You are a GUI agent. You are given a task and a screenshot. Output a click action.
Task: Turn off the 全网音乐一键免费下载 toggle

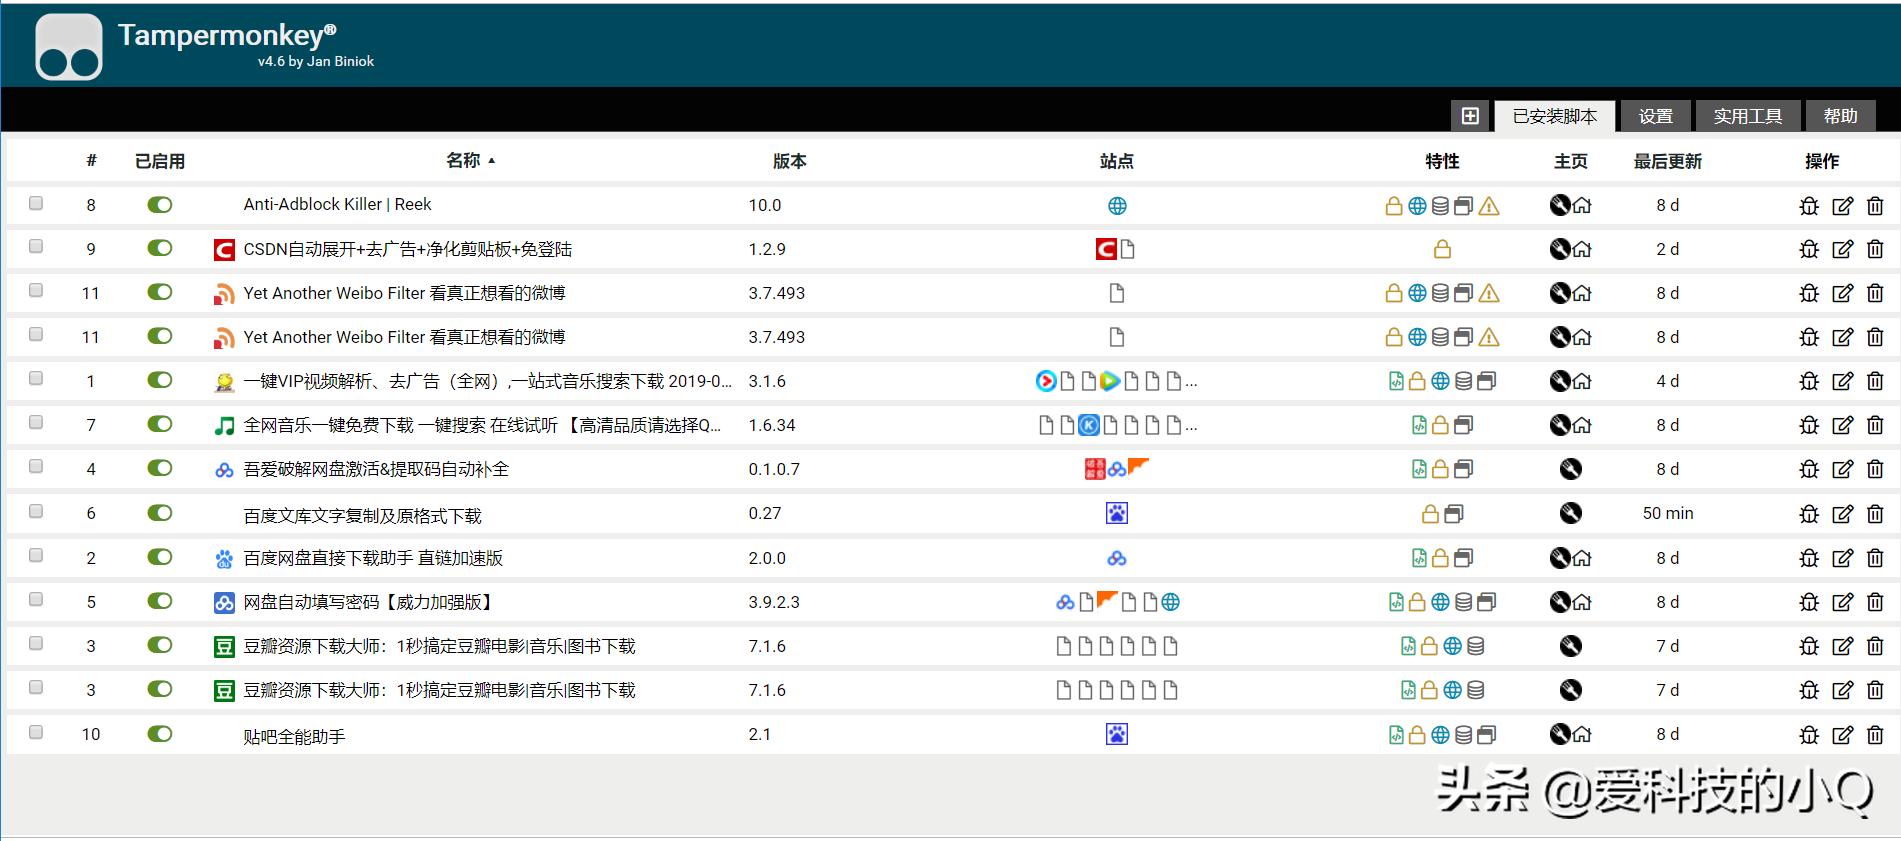[x=160, y=424]
